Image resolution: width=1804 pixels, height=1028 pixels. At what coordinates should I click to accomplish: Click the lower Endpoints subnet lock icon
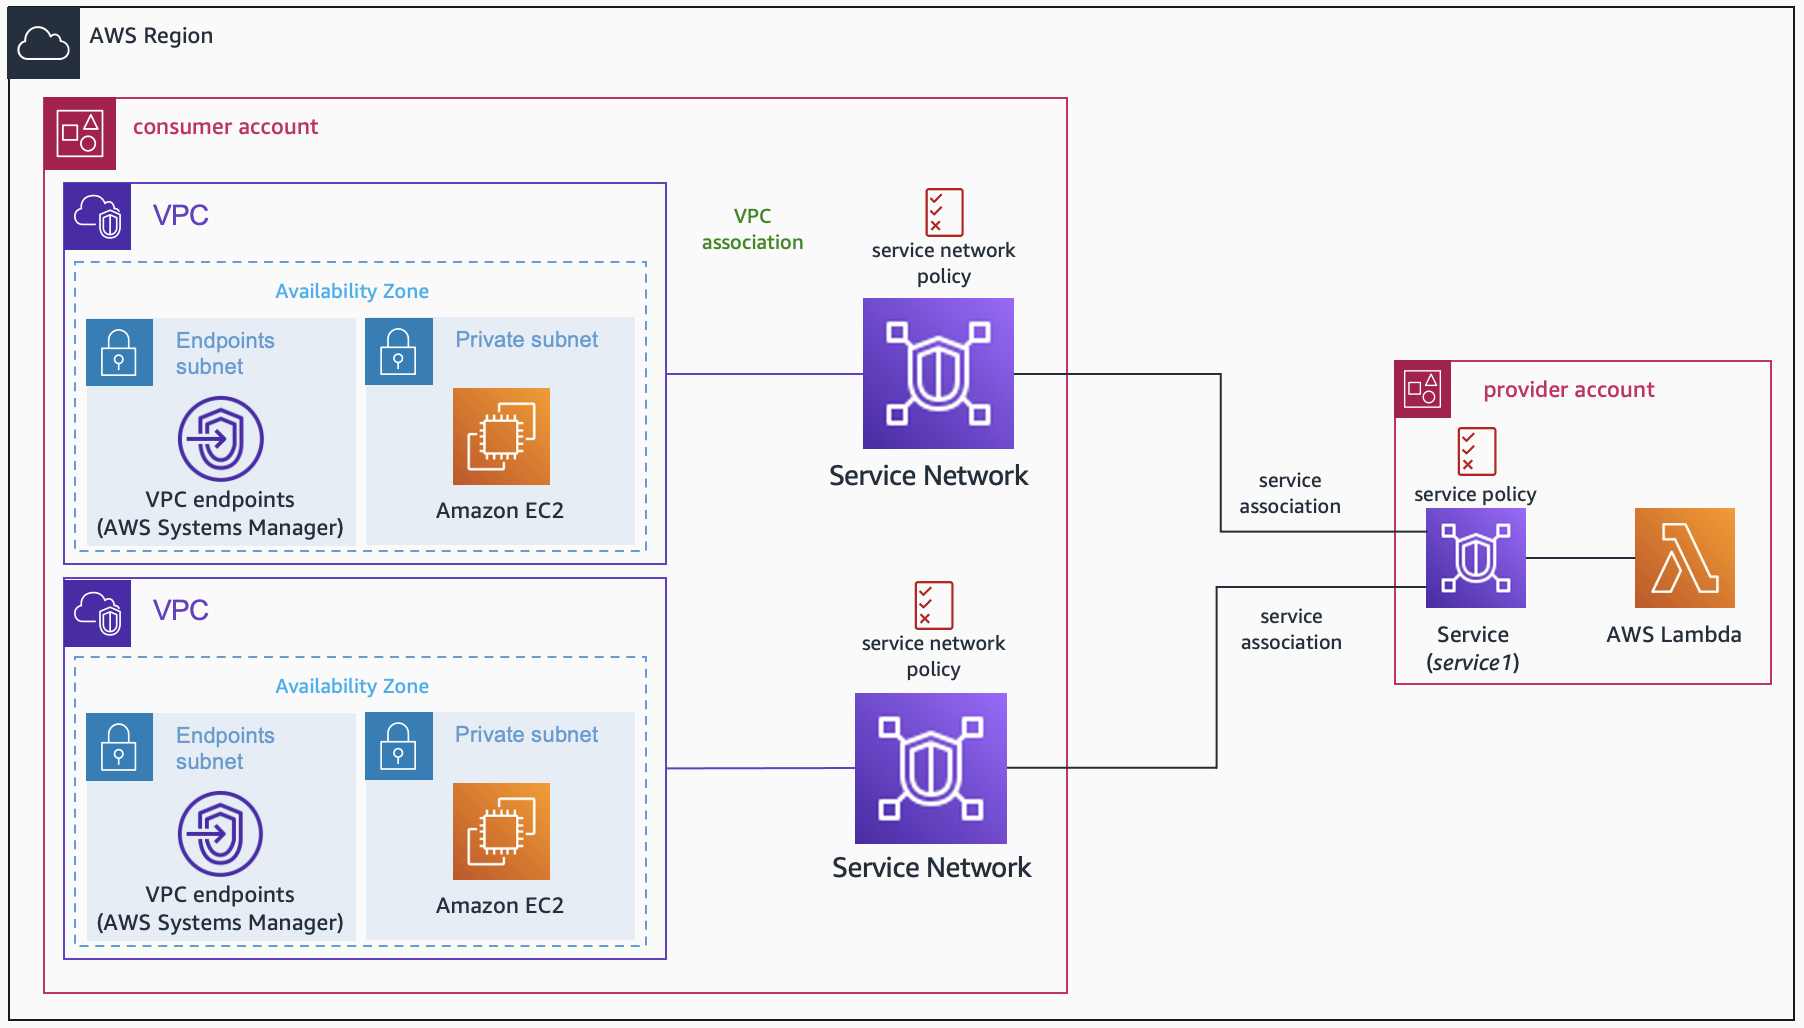tap(119, 746)
